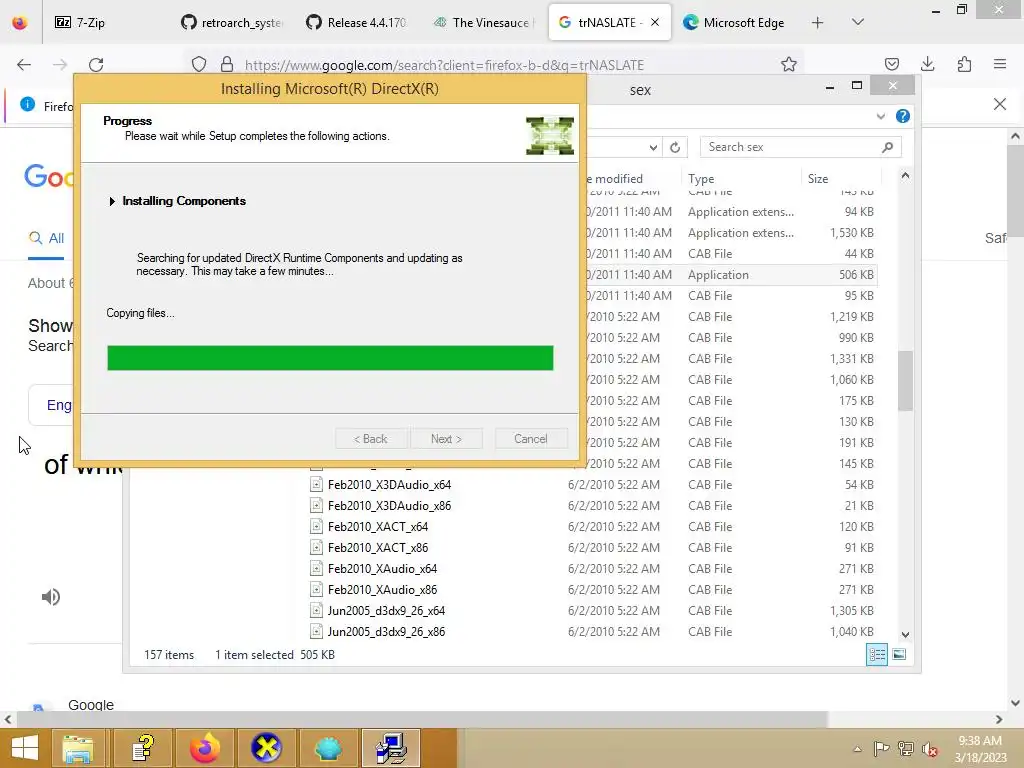This screenshot has width=1024, height=768.
Task: Select file Feb2010_XAudio_x64
Action: tap(383, 568)
